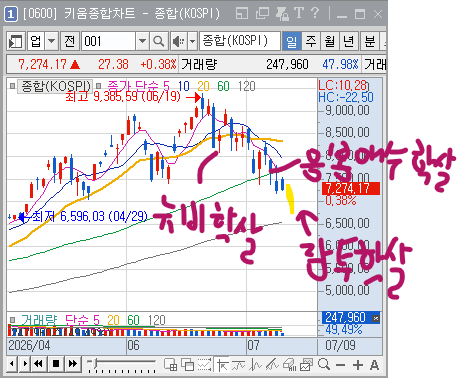Expand the speaker options dropdown arrow
Image resolution: width=457 pixels, height=378 pixels.
click(x=192, y=41)
